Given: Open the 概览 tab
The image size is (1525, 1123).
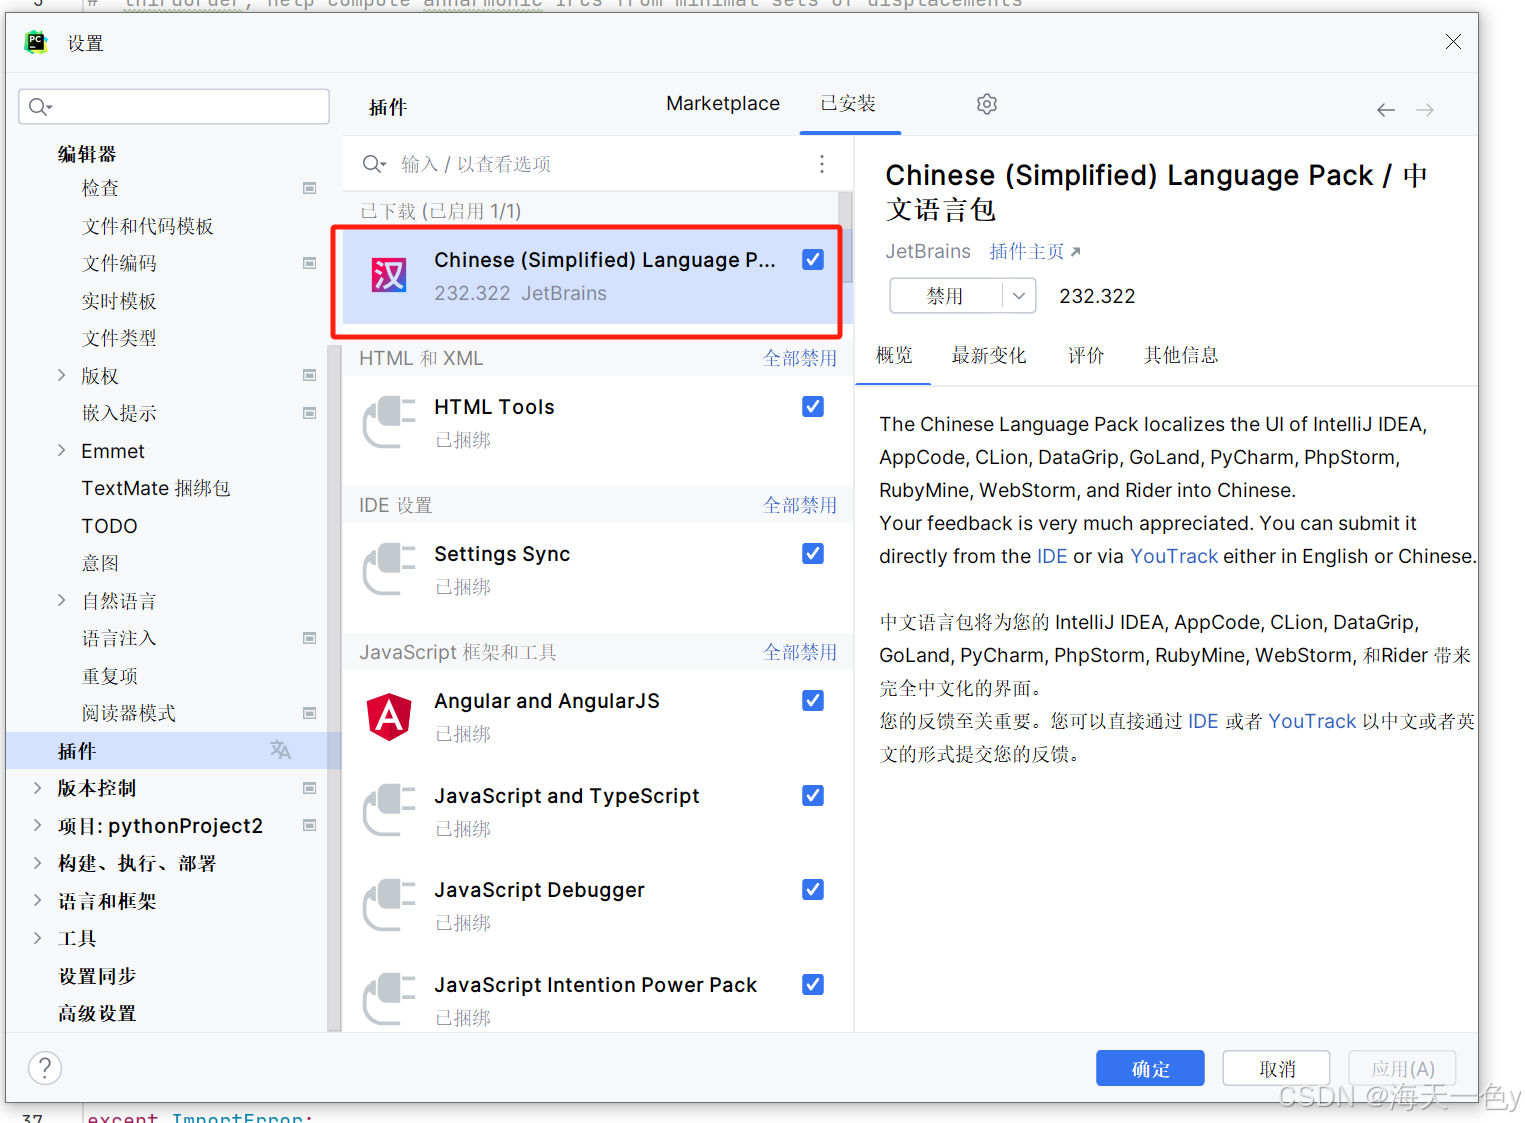Looking at the screenshot, I should pyautogui.click(x=894, y=355).
